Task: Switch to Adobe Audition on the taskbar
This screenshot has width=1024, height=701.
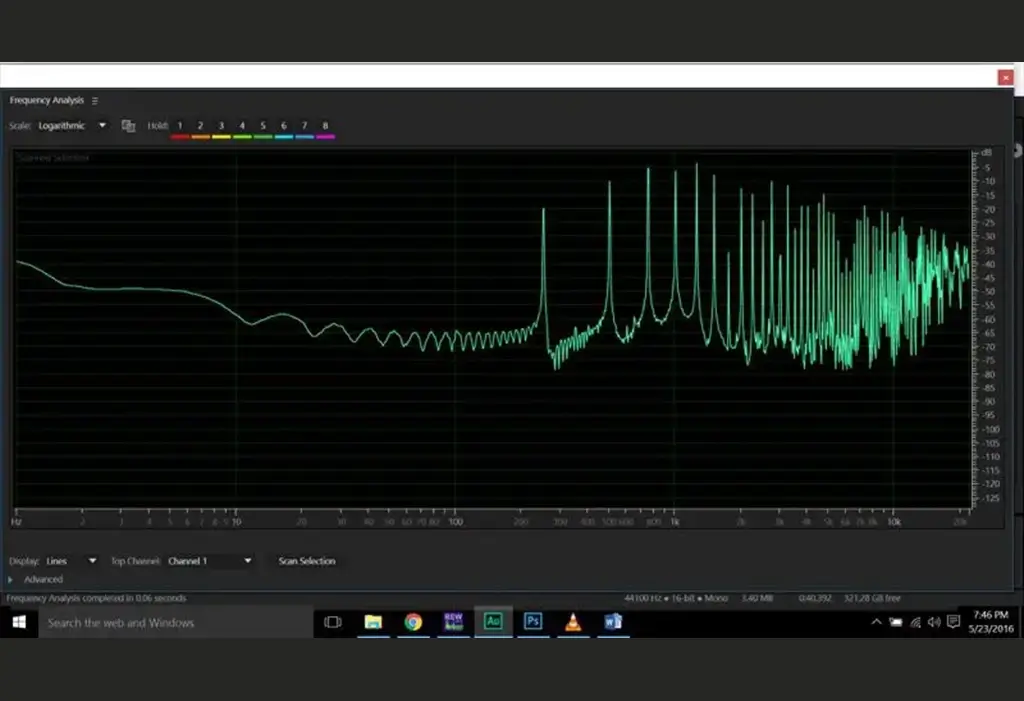Action: (493, 622)
